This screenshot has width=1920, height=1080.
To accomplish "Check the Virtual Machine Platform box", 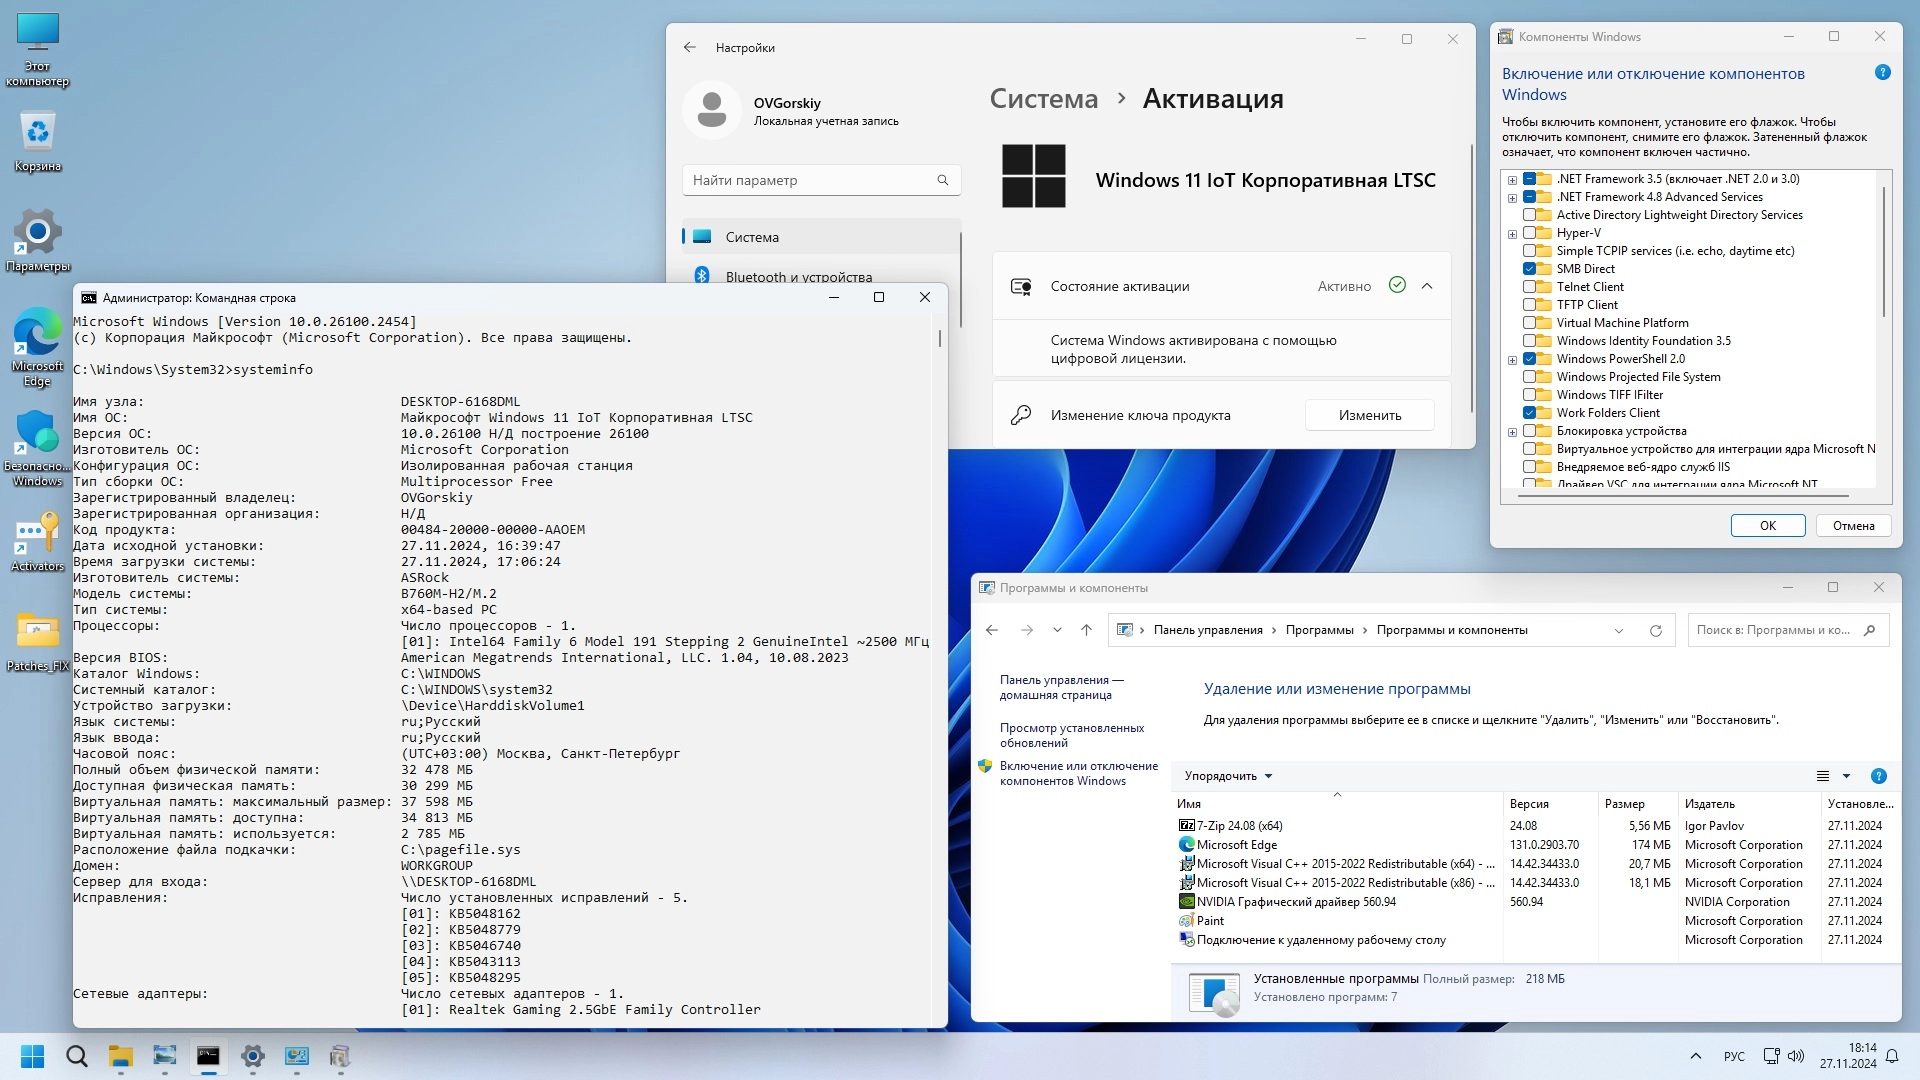I will [x=1529, y=323].
